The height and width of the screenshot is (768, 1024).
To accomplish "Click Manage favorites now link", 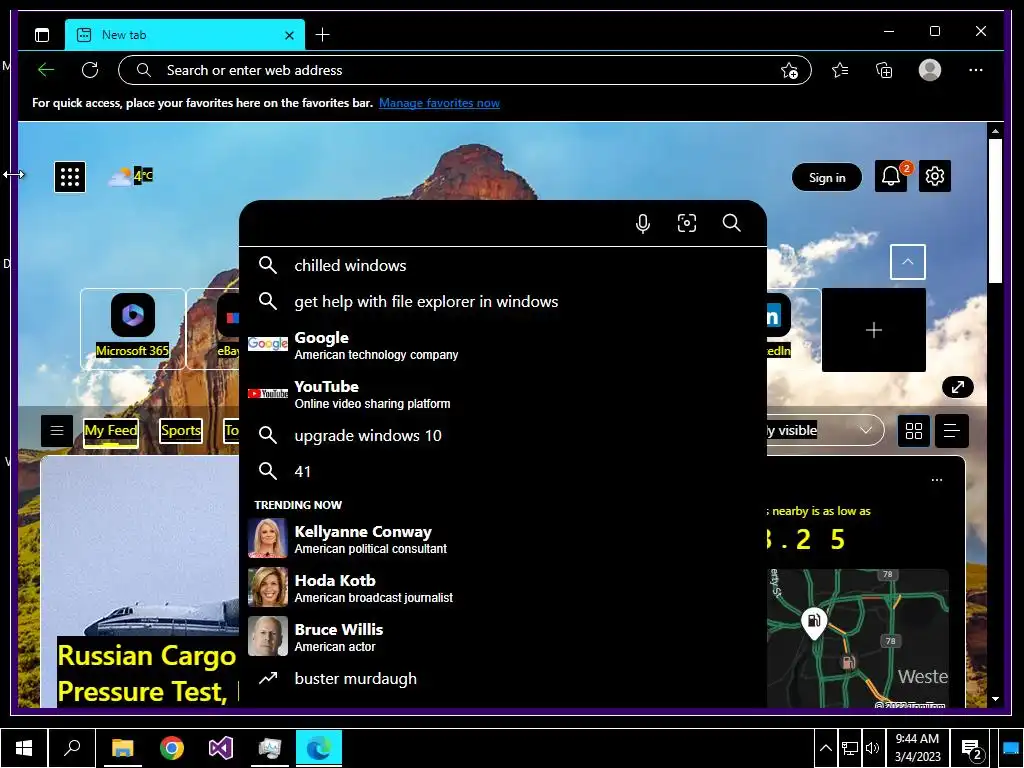I will pyautogui.click(x=439, y=103).
